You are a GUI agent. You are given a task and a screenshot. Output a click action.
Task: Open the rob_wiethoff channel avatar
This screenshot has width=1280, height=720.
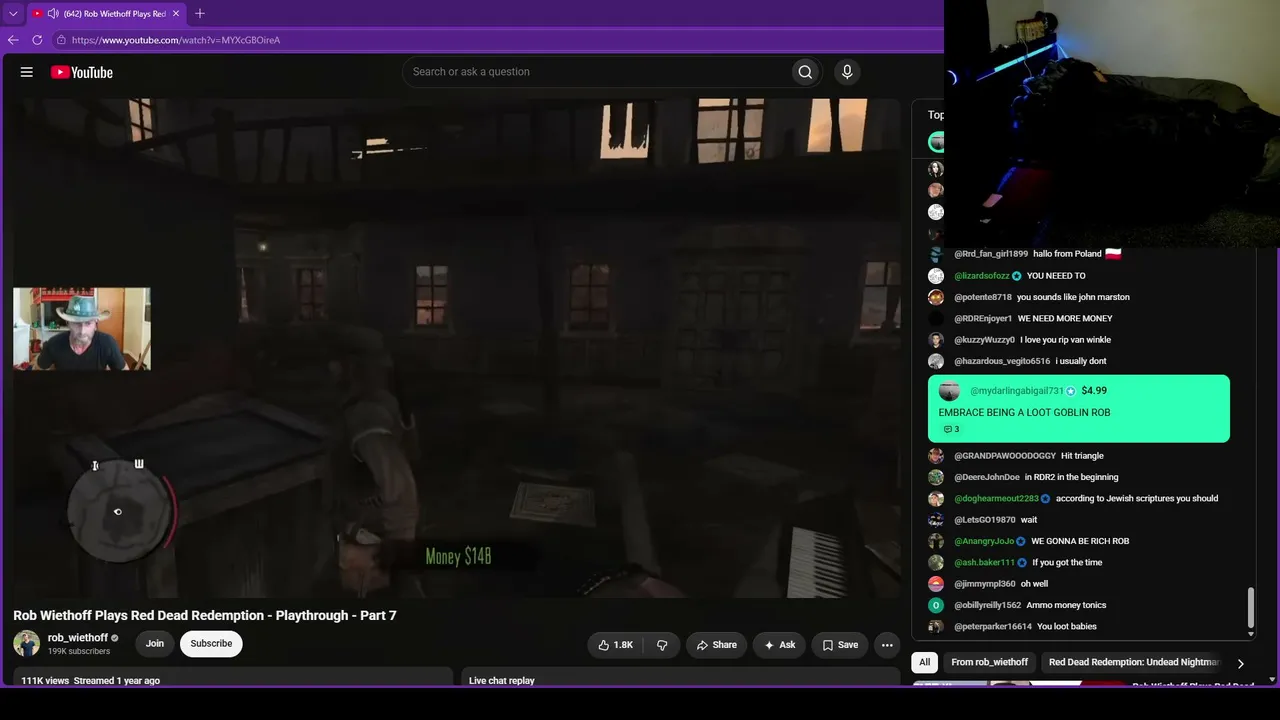(26, 644)
